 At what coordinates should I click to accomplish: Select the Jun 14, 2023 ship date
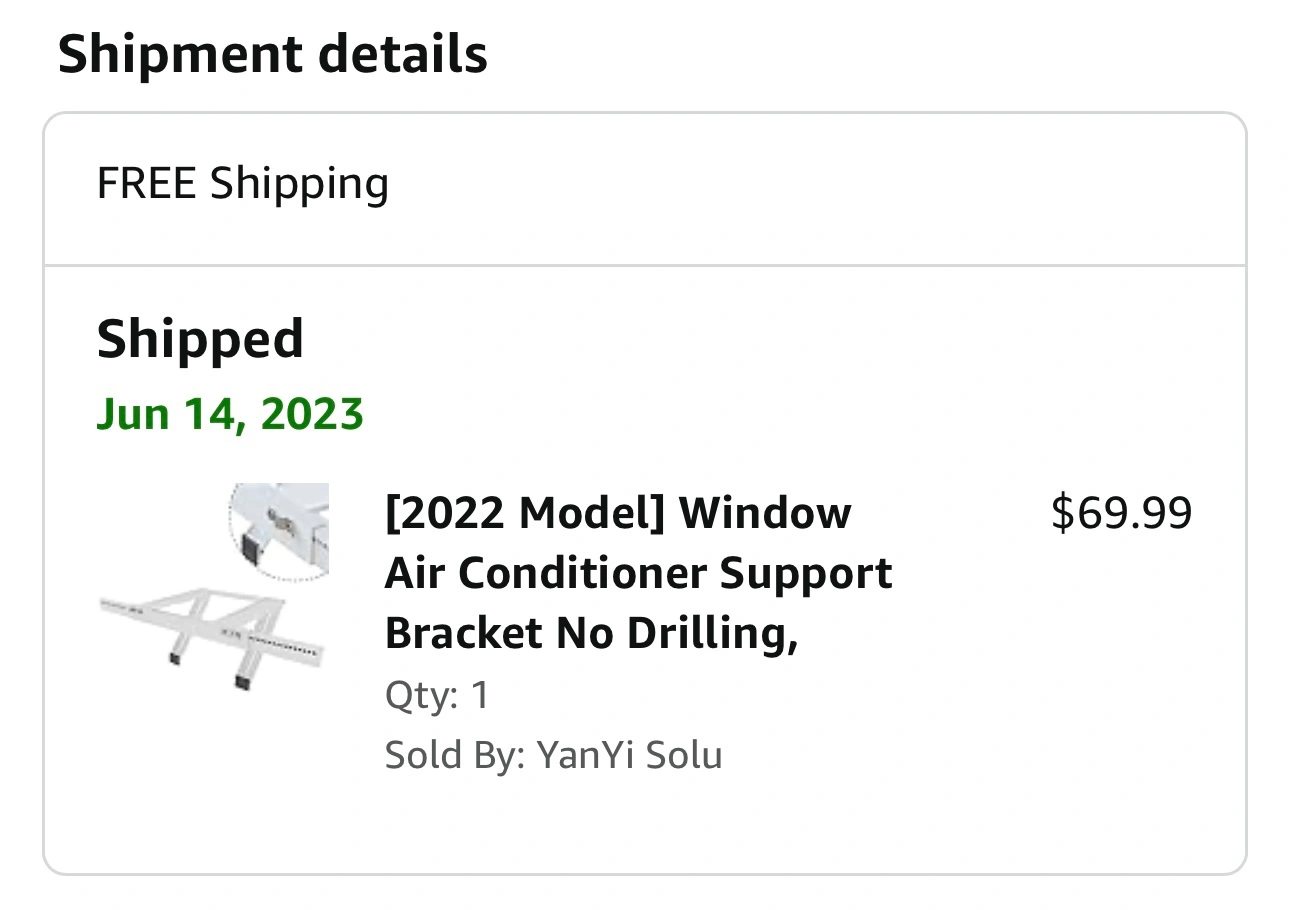tap(230, 413)
